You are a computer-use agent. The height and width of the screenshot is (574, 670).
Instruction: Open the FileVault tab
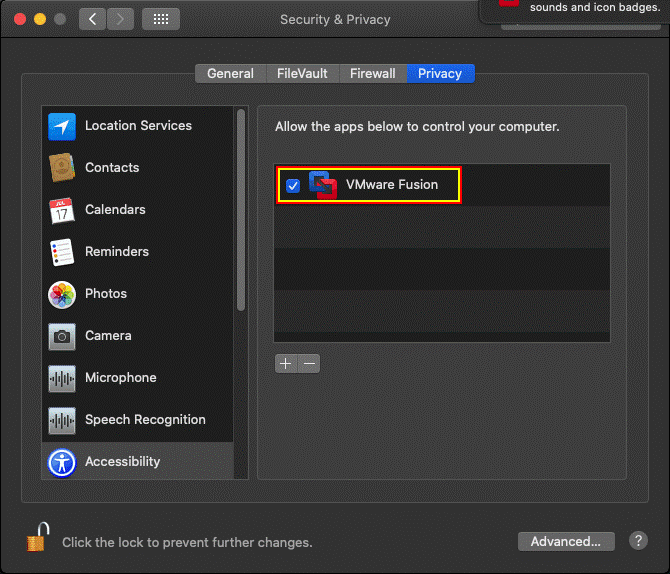(x=303, y=73)
